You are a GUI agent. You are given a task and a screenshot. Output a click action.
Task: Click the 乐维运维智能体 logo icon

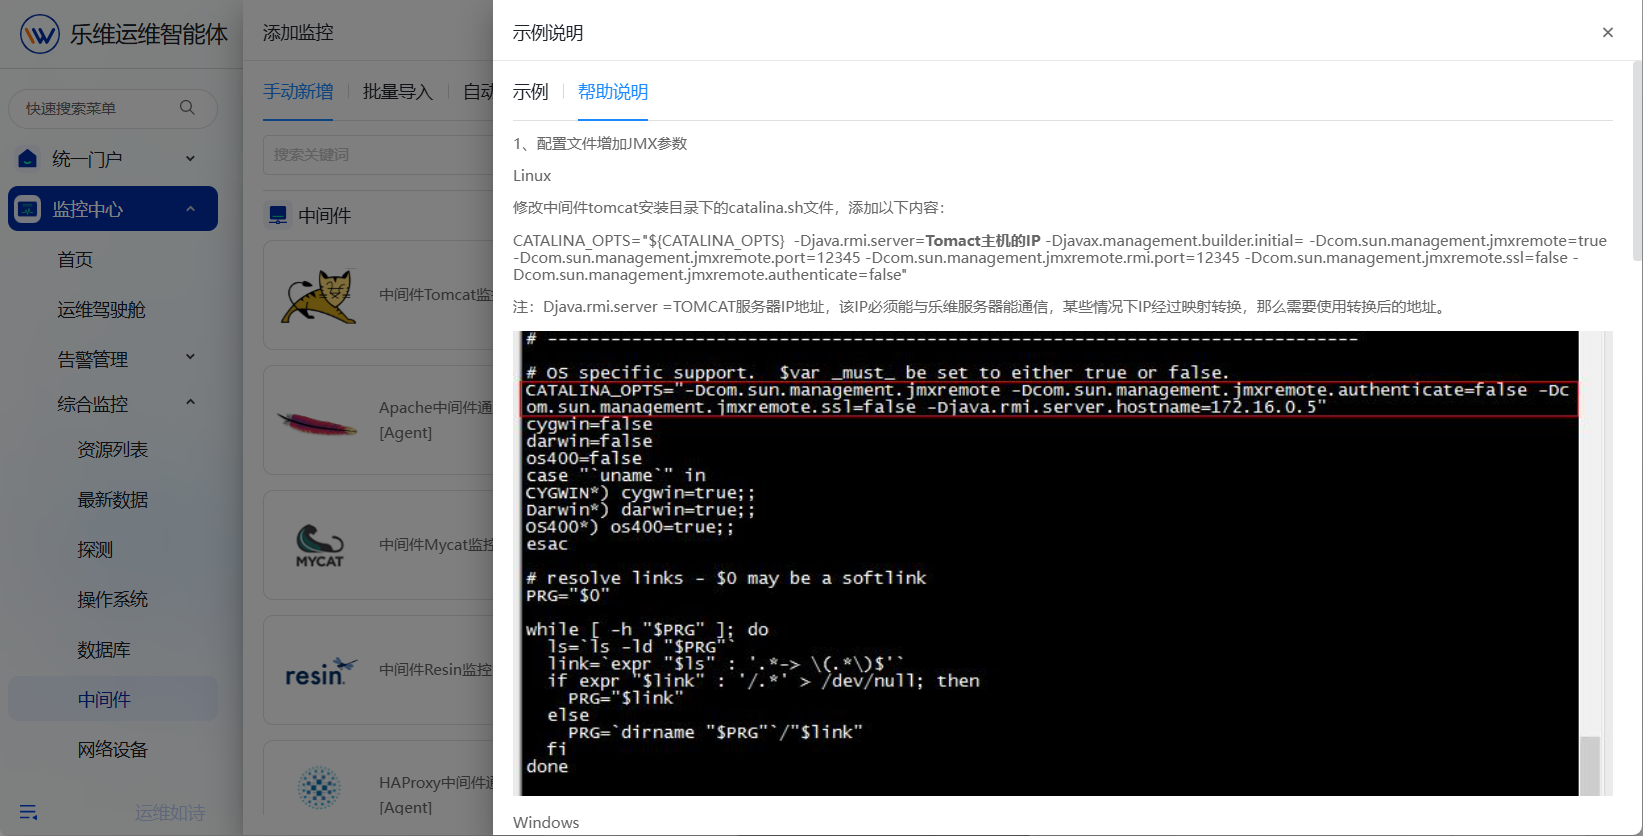40,34
